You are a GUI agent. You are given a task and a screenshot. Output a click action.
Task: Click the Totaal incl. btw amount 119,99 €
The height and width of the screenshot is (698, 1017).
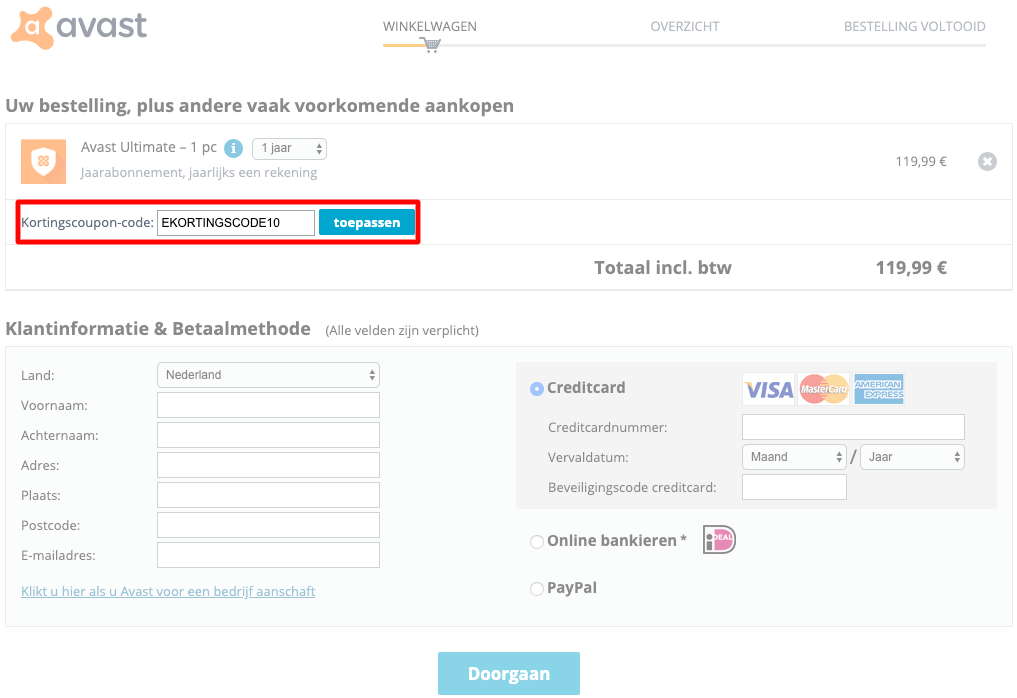coord(911,267)
